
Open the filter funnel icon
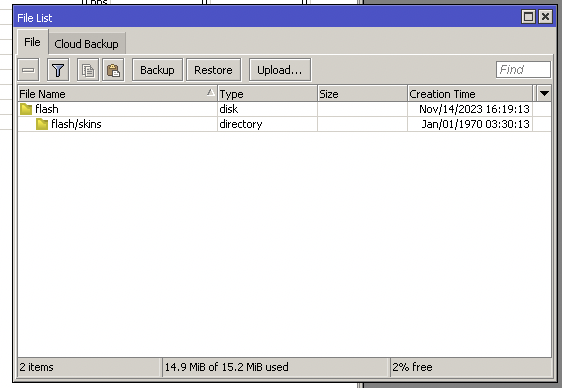58,70
